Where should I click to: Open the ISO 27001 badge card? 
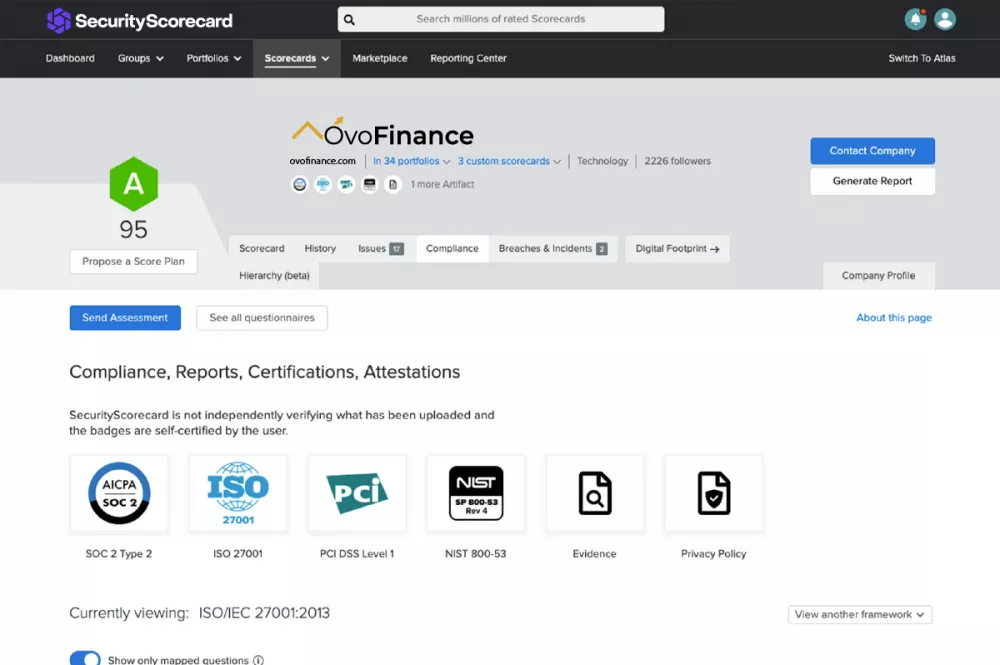(x=238, y=493)
